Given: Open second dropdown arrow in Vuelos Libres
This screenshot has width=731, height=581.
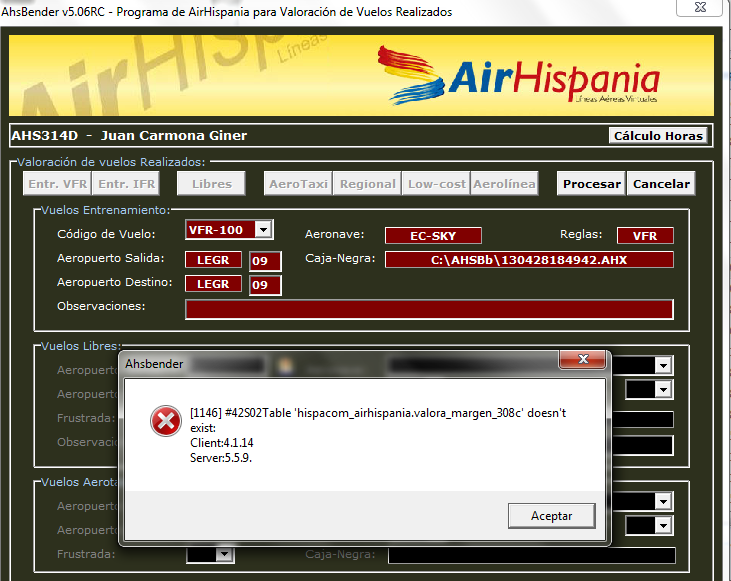Looking at the screenshot, I should pyautogui.click(x=663, y=390).
